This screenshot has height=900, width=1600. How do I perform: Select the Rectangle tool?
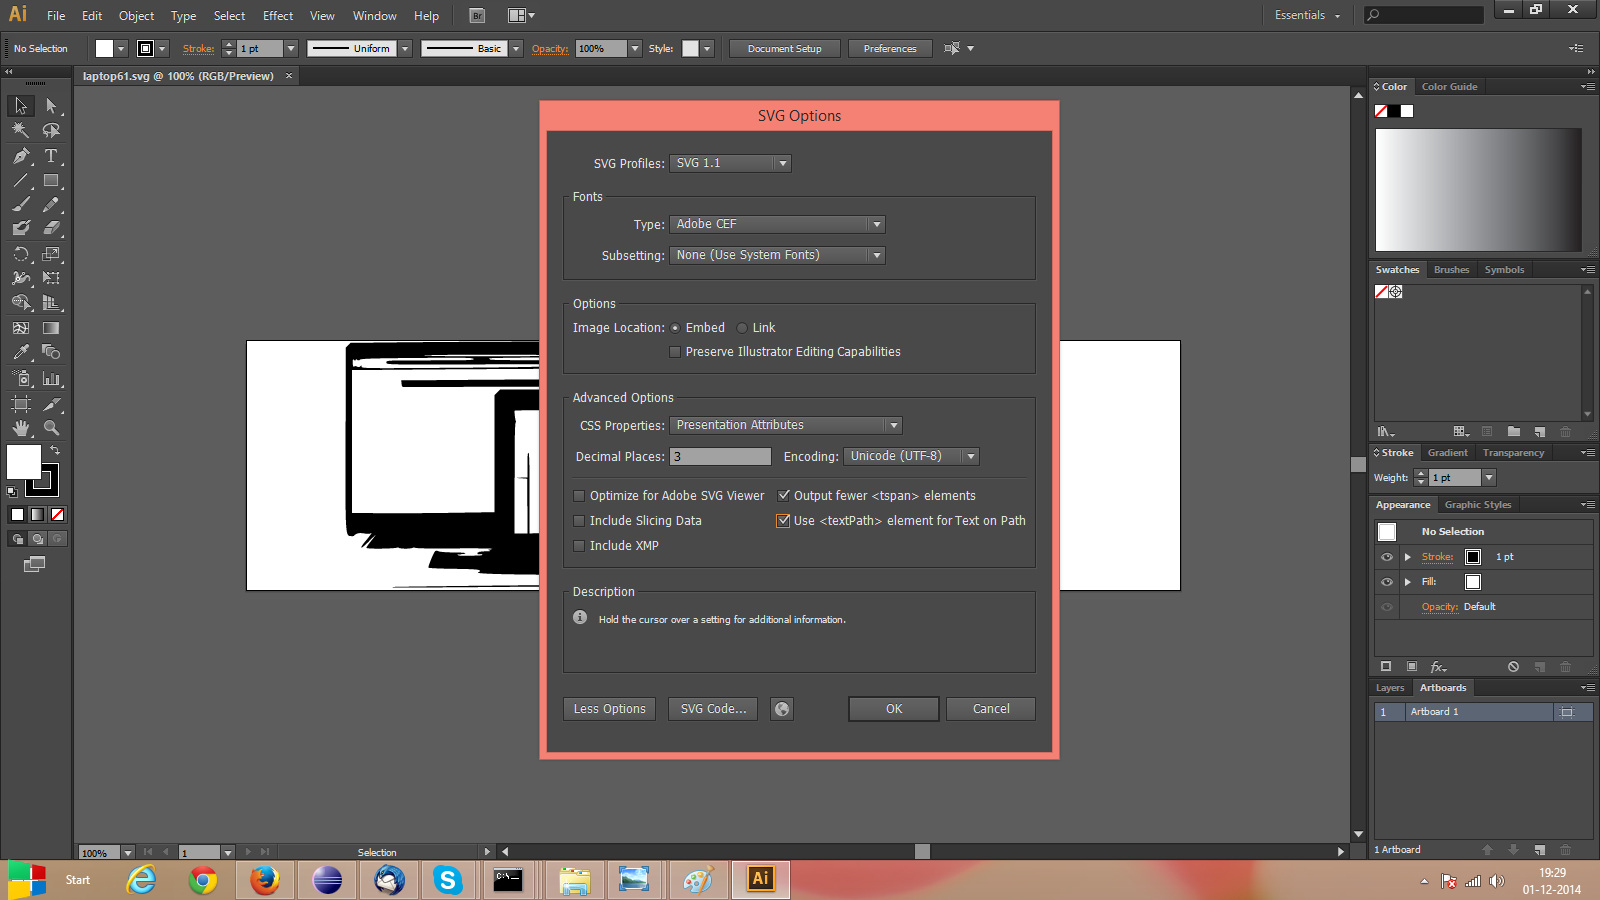(51, 181)
